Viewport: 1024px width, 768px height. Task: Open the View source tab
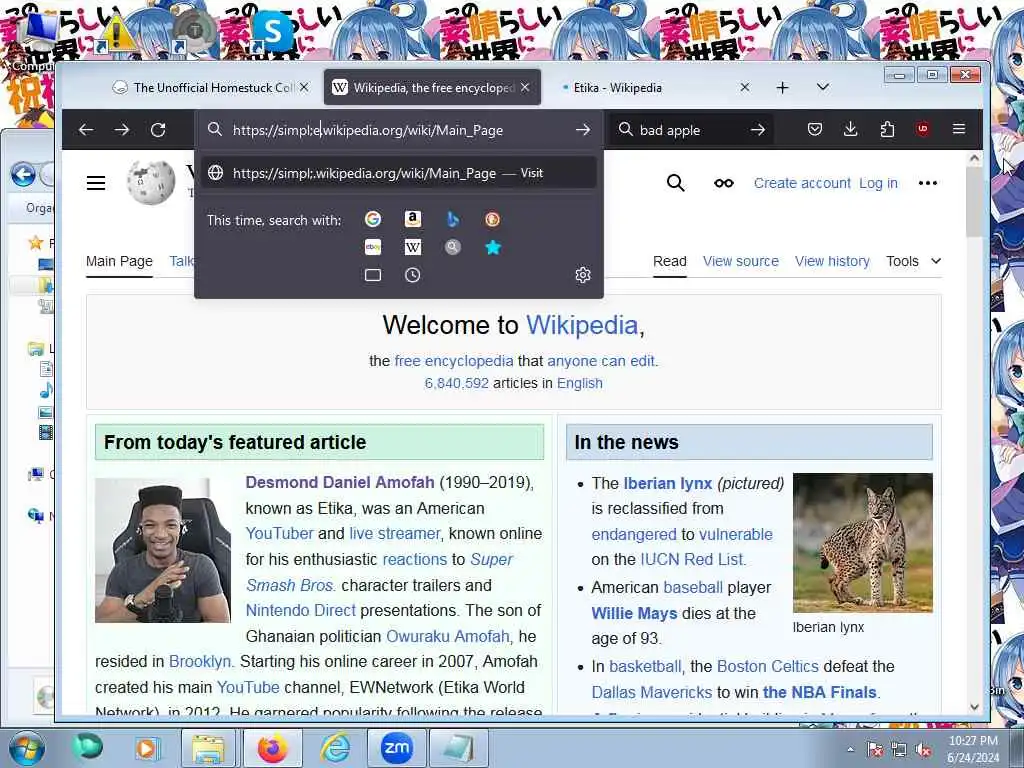pyautogui.click(x=741, y=261)
